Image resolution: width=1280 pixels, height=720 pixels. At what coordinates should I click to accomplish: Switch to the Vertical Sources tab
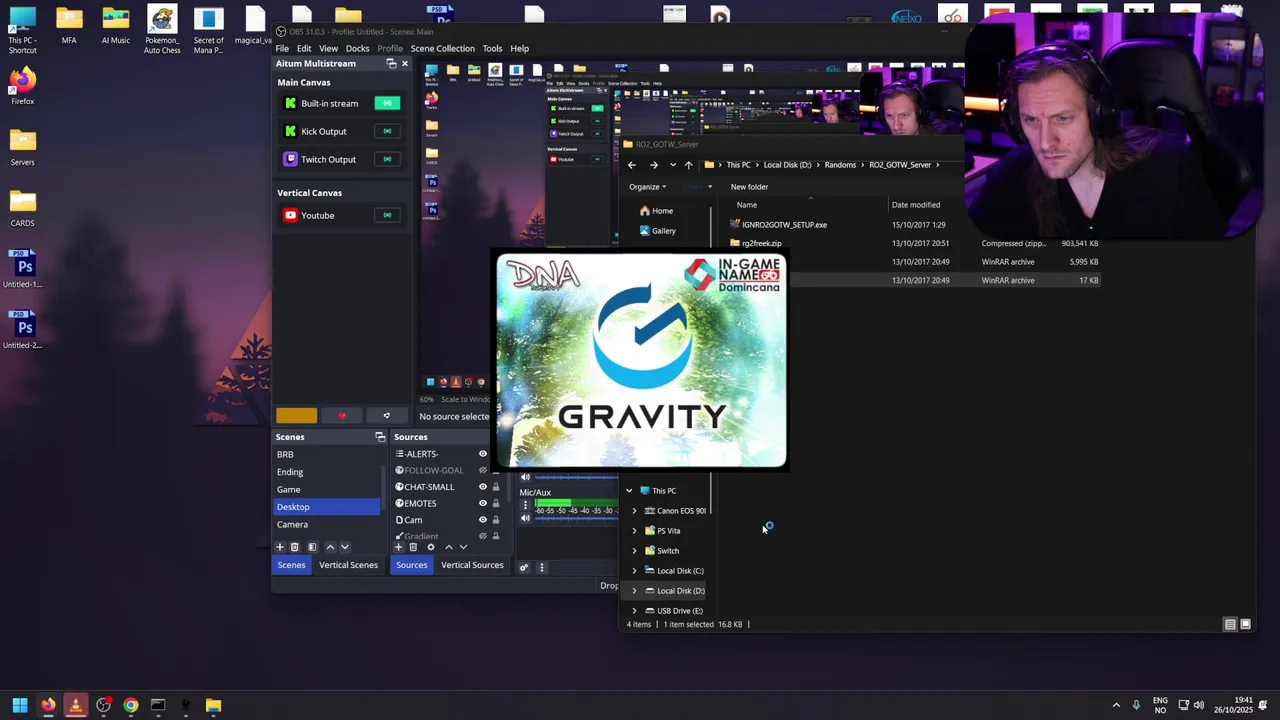[x=472, y=565]
